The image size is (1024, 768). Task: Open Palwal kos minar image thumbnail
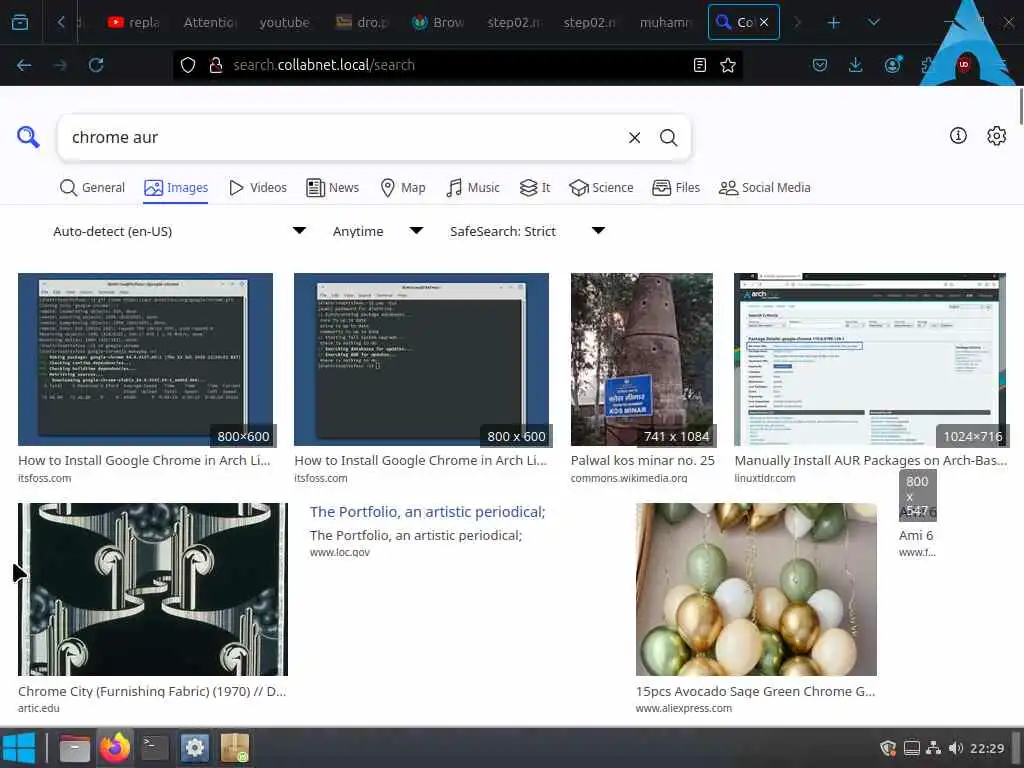tap(641, 359)
